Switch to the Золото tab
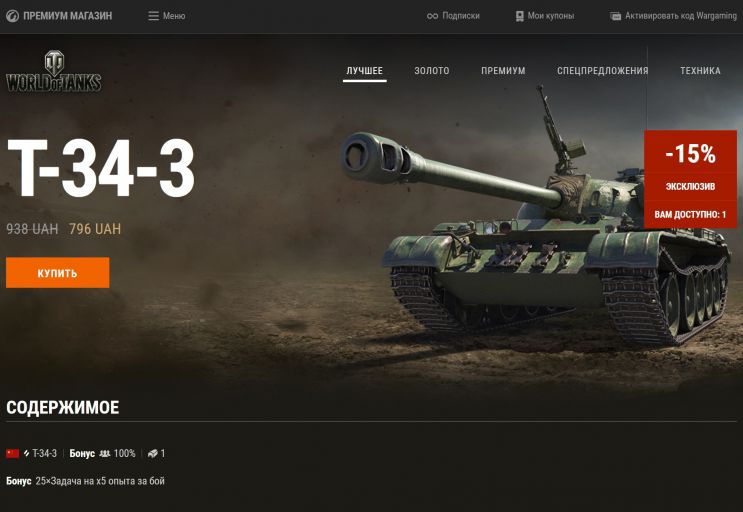 (432, 71)
